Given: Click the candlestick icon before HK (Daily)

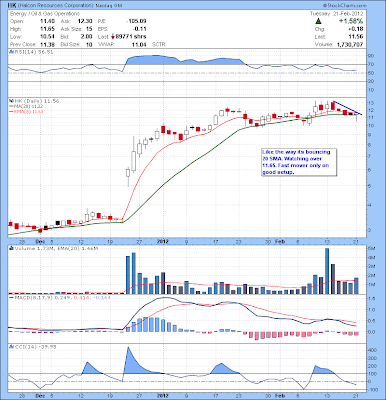Looking at the screenshot, I should [x=11, y=101].
